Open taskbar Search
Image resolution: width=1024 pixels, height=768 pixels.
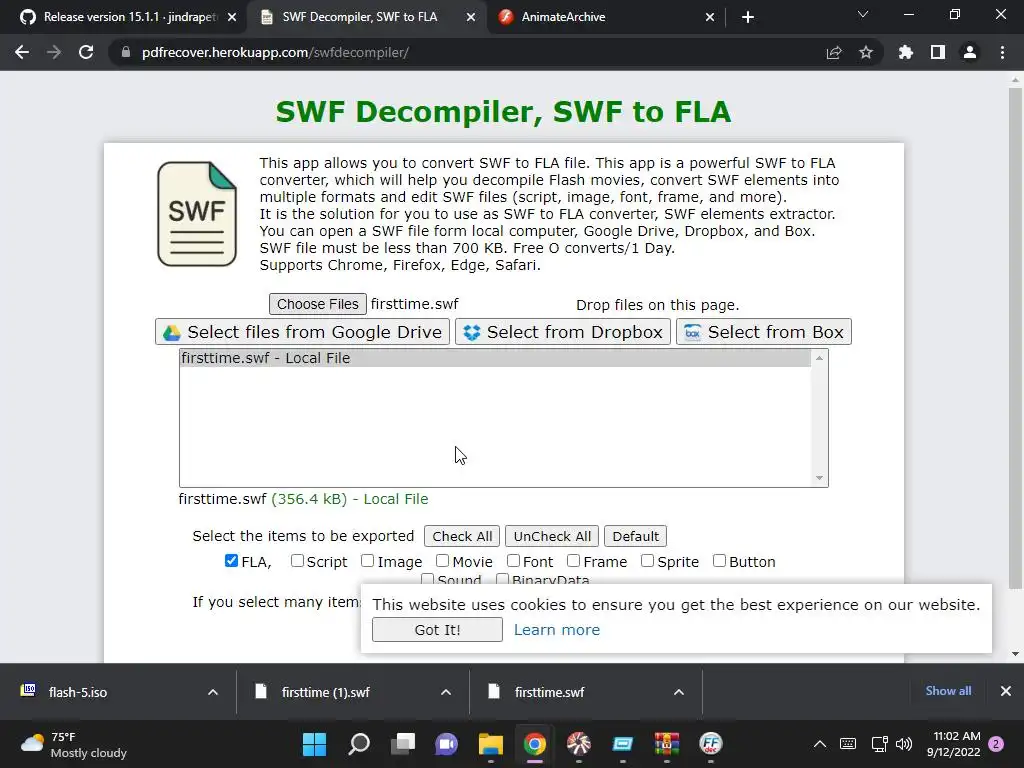point(359,744)
